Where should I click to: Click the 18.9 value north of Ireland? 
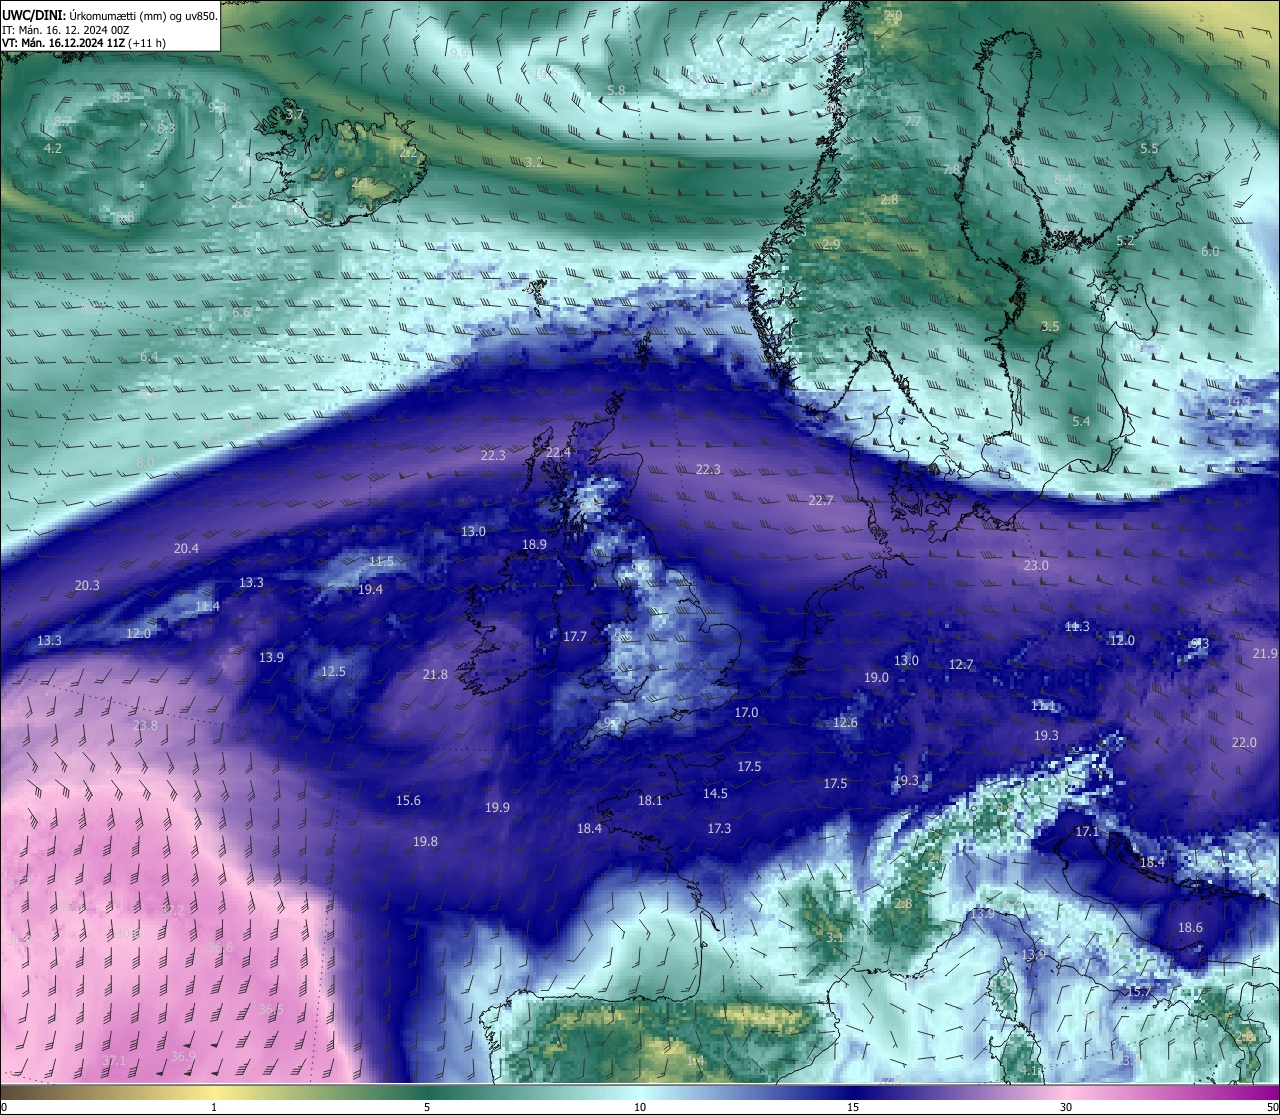click(x=534, y=544)
